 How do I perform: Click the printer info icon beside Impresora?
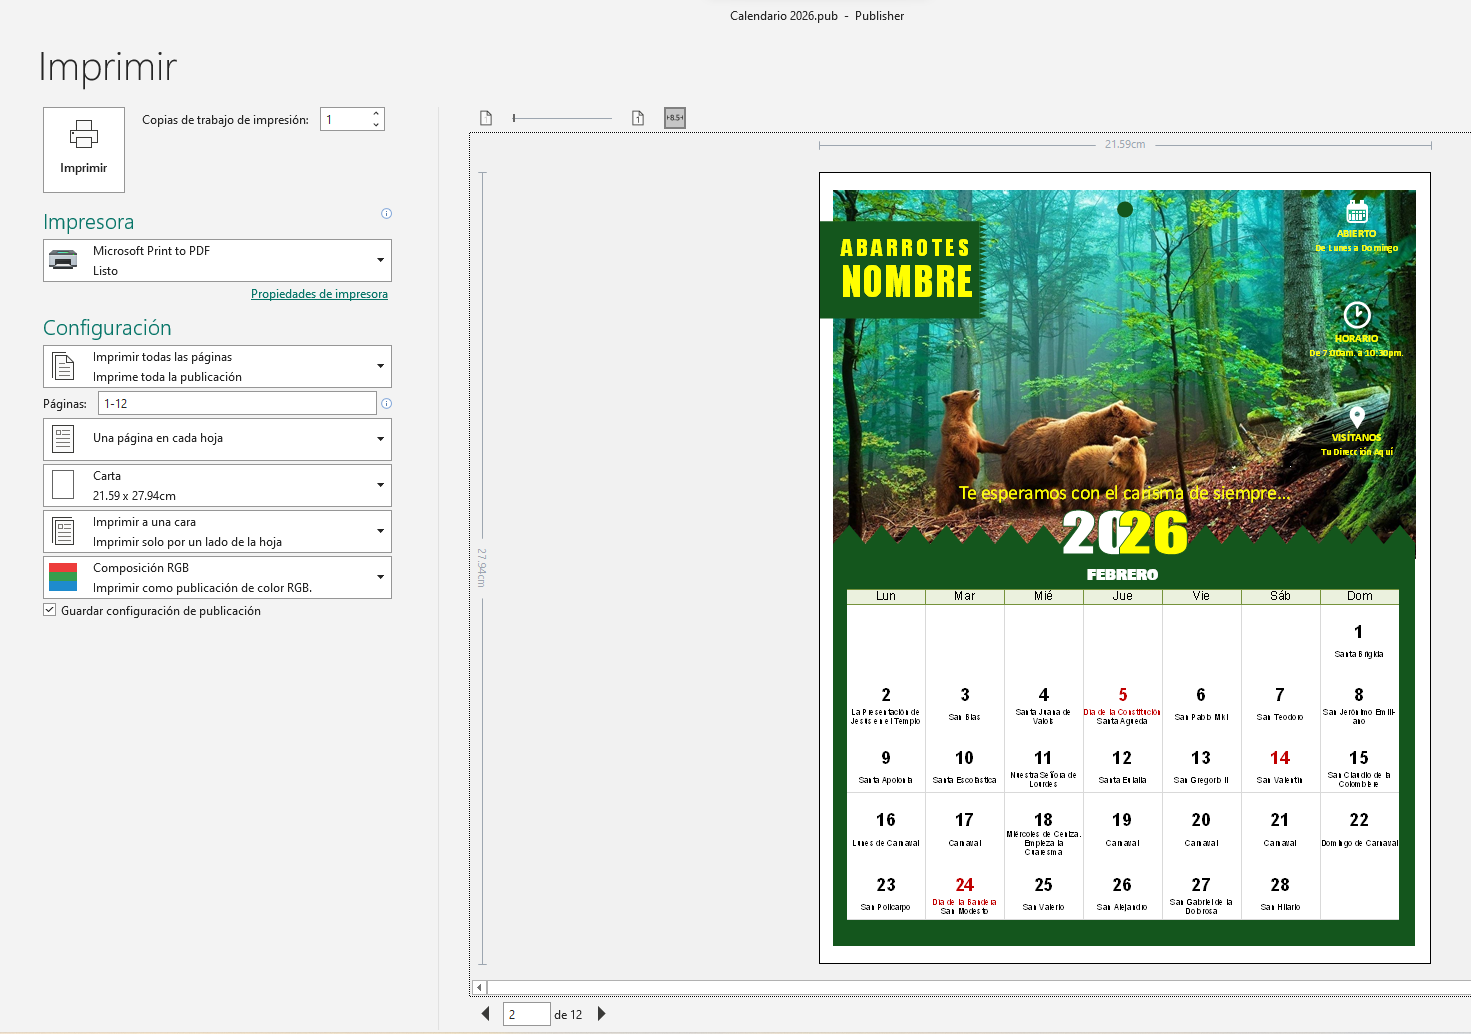(386, 213)
